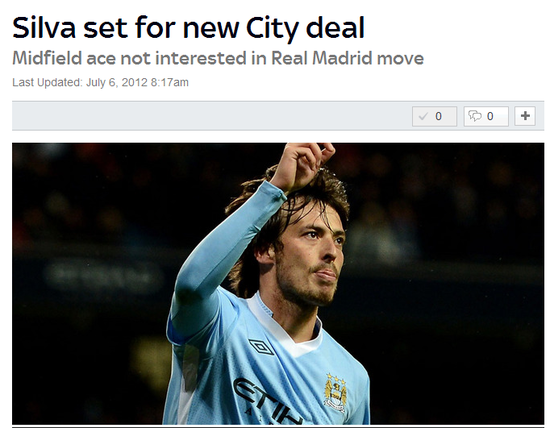Click the Etihad sponsor lettering on the shirt

click(265, 401)
